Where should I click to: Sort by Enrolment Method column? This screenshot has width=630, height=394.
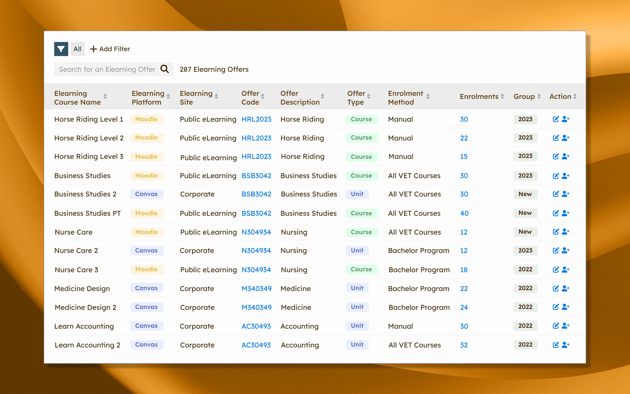[428, 96]
